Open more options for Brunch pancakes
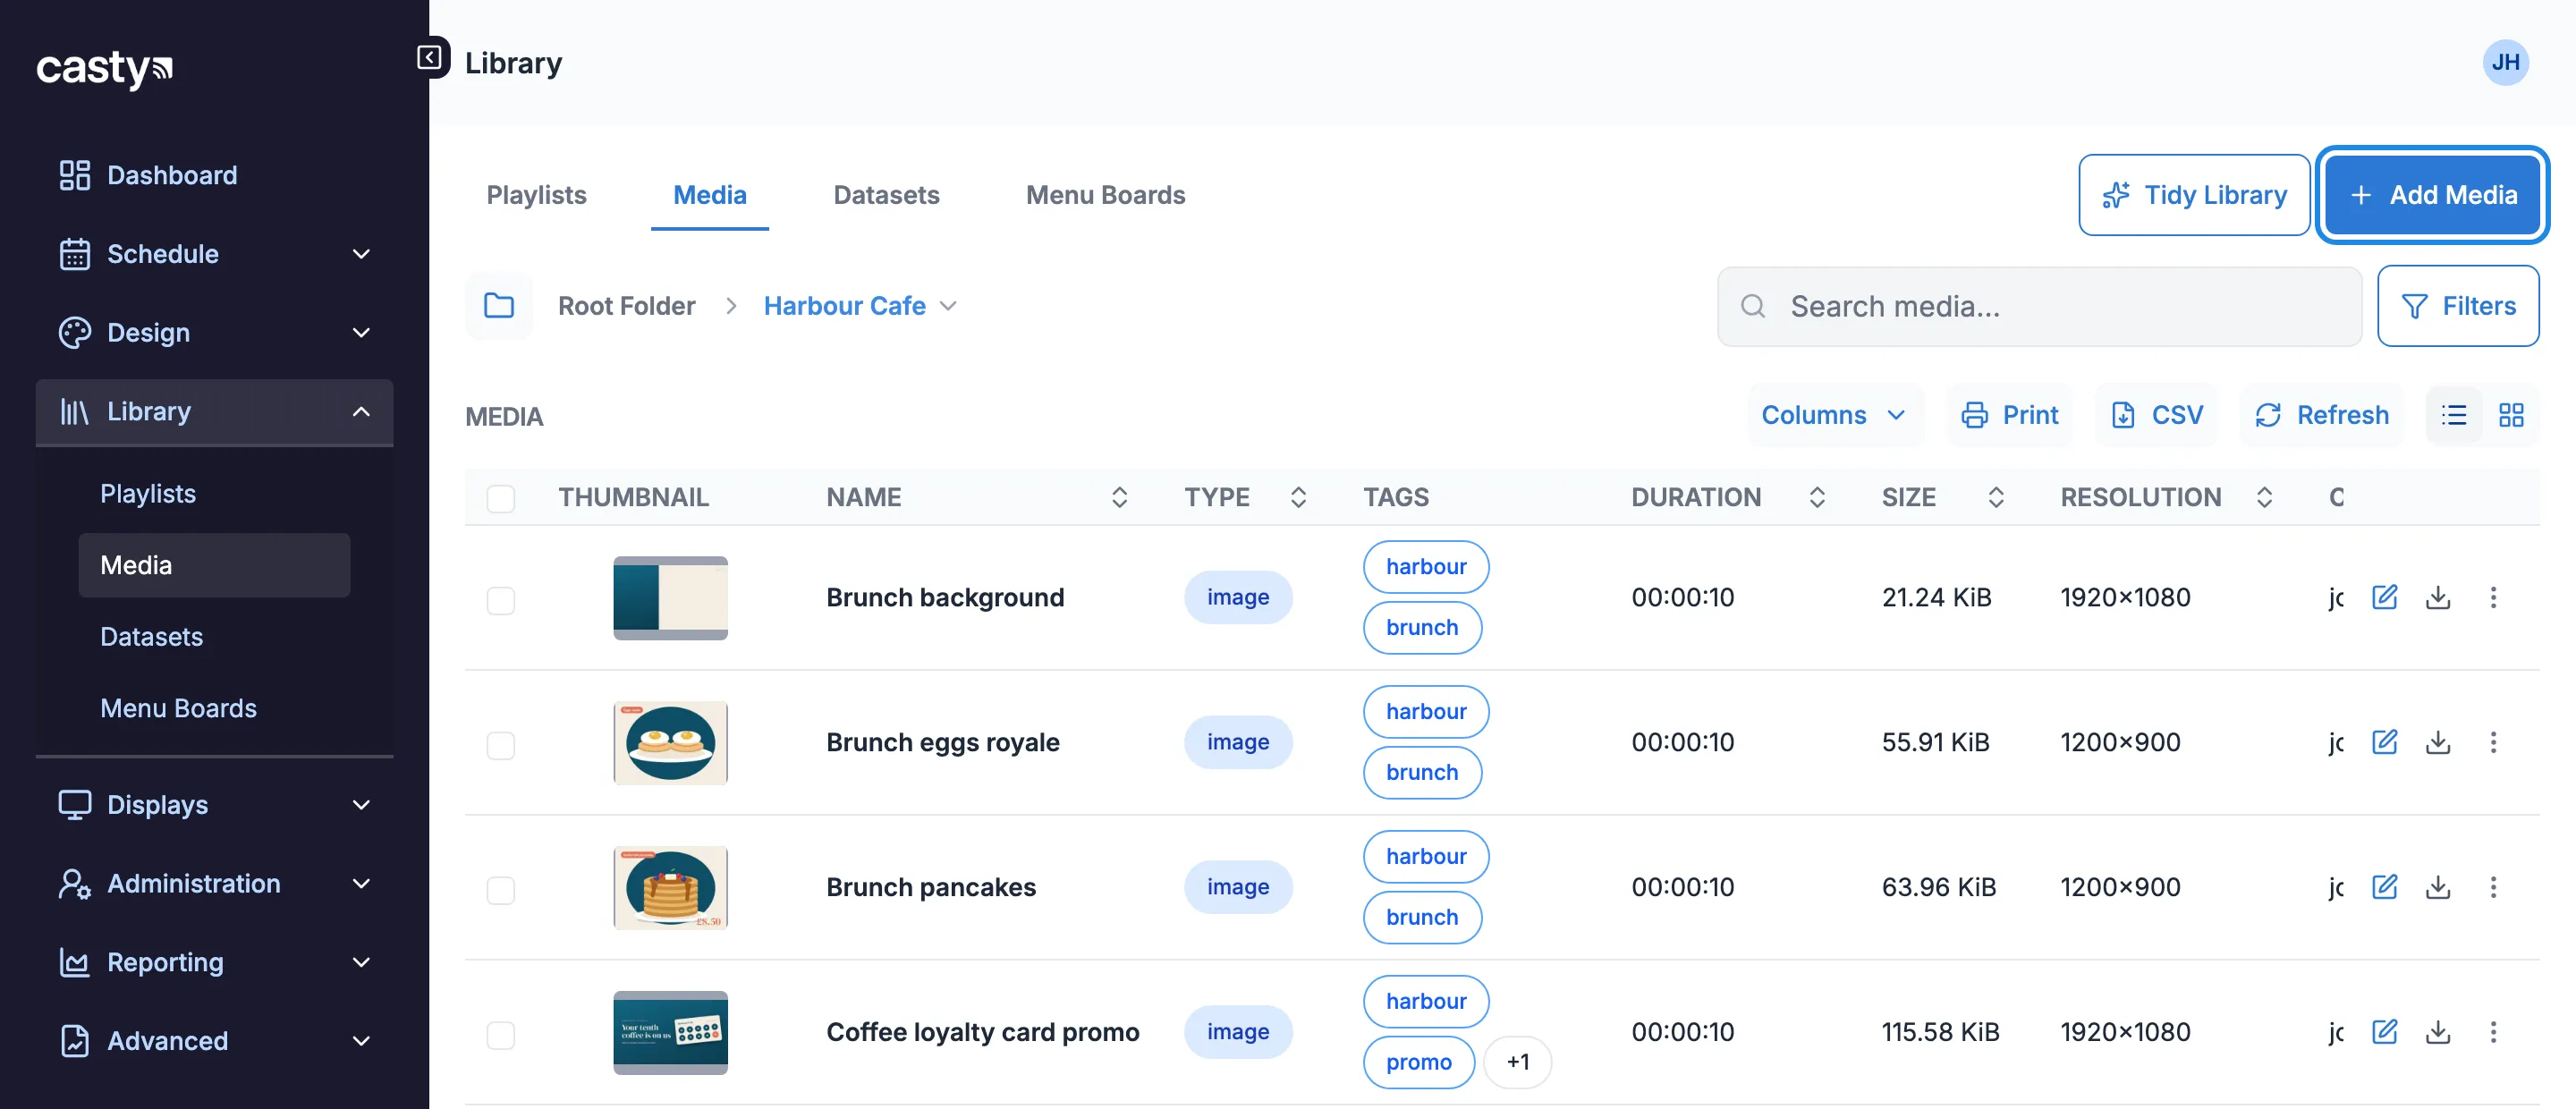Viewport: 2576px width, 1109px height. point(2493,887)
